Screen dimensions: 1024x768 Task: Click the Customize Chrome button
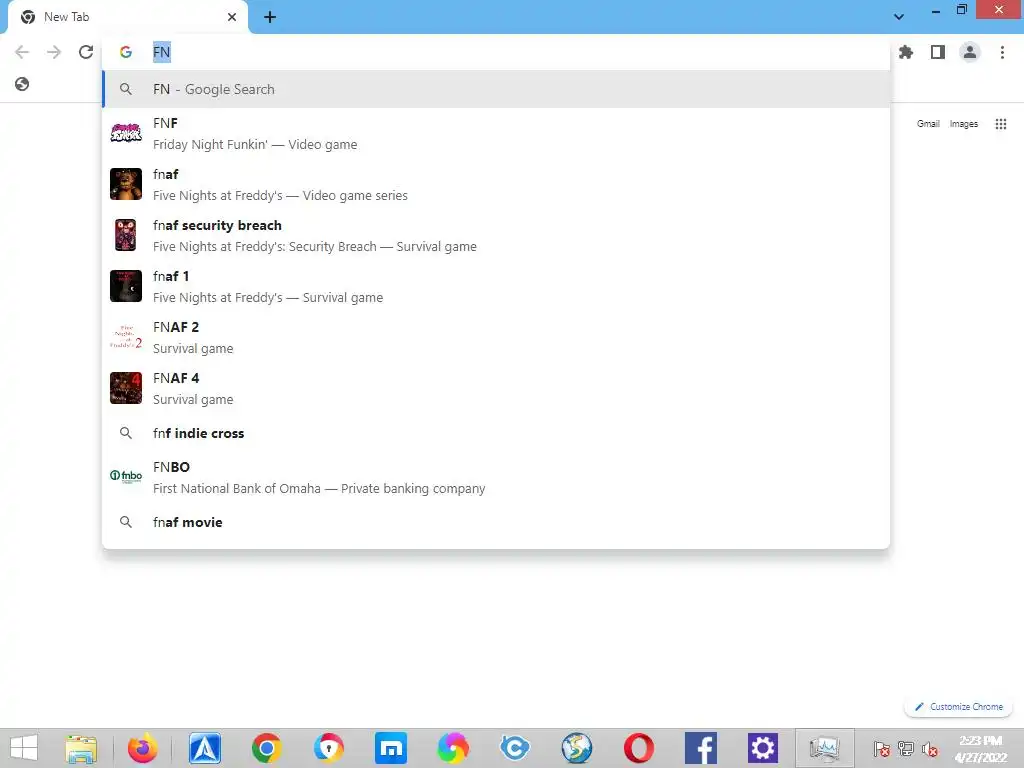tap(958, 707)
